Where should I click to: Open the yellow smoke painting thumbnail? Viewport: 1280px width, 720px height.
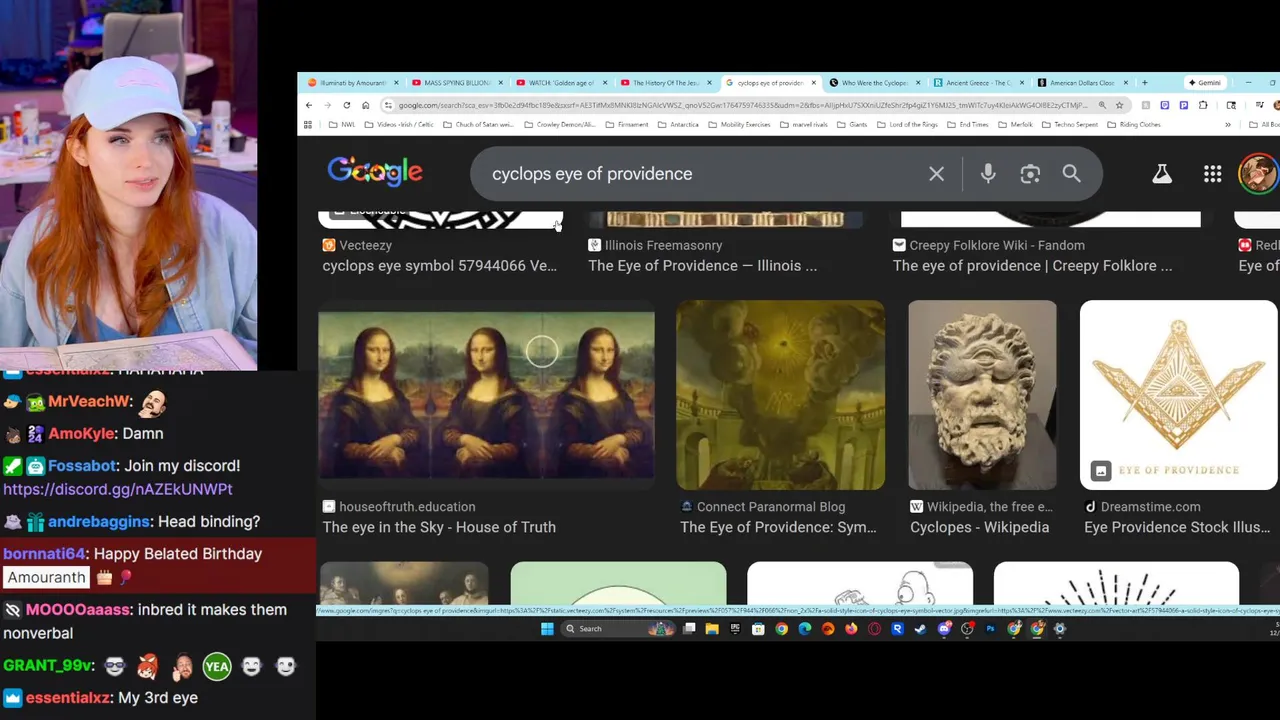780,395
